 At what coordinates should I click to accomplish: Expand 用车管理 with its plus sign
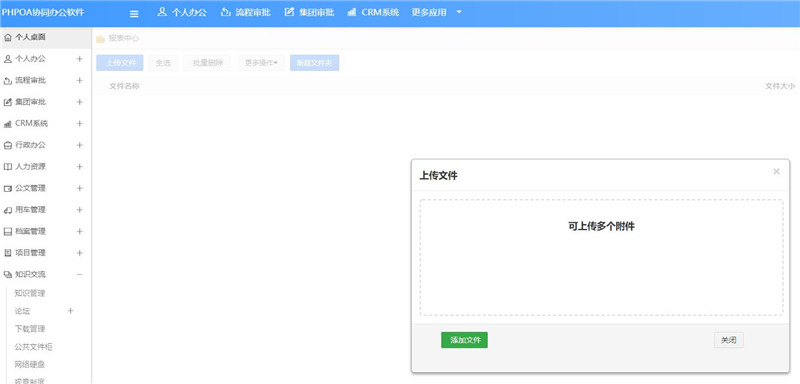click(80, 210)
